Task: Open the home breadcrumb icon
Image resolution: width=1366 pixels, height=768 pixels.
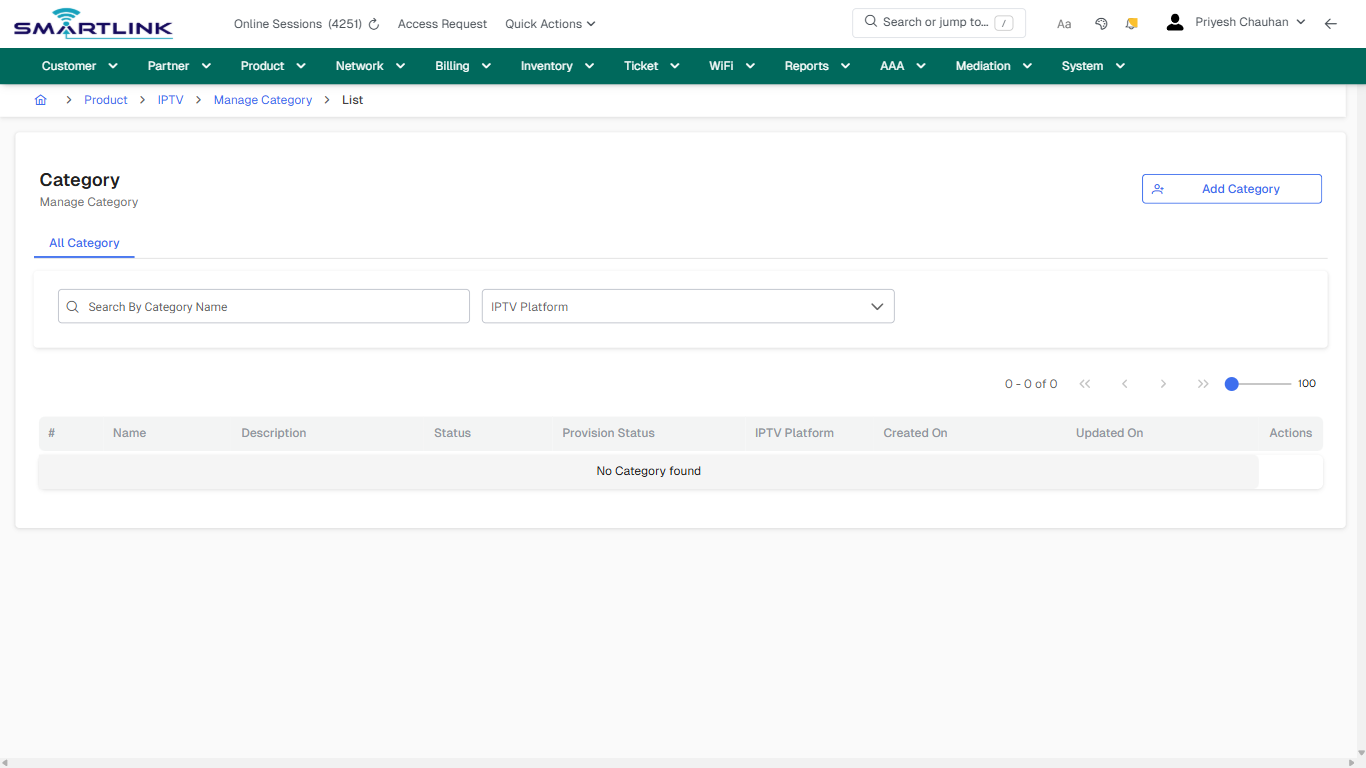Action: coord(41,99)
